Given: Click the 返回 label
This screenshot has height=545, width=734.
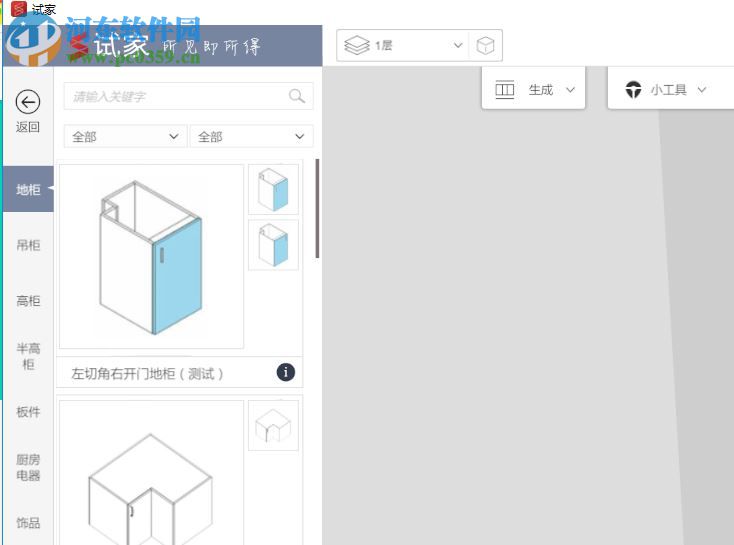Looking at the screenshot, I should point(28,127).
